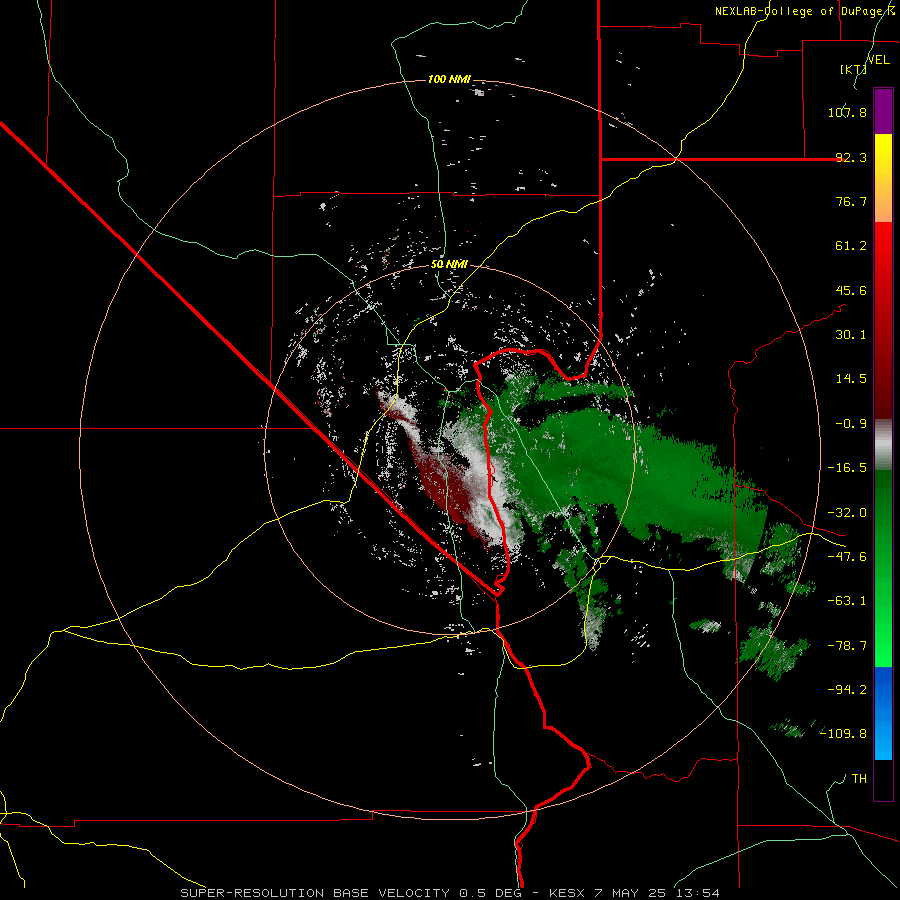Viewport: 900px width, 900px height.
Task: Click the 92.3 legend value
Action: point(851,157)
